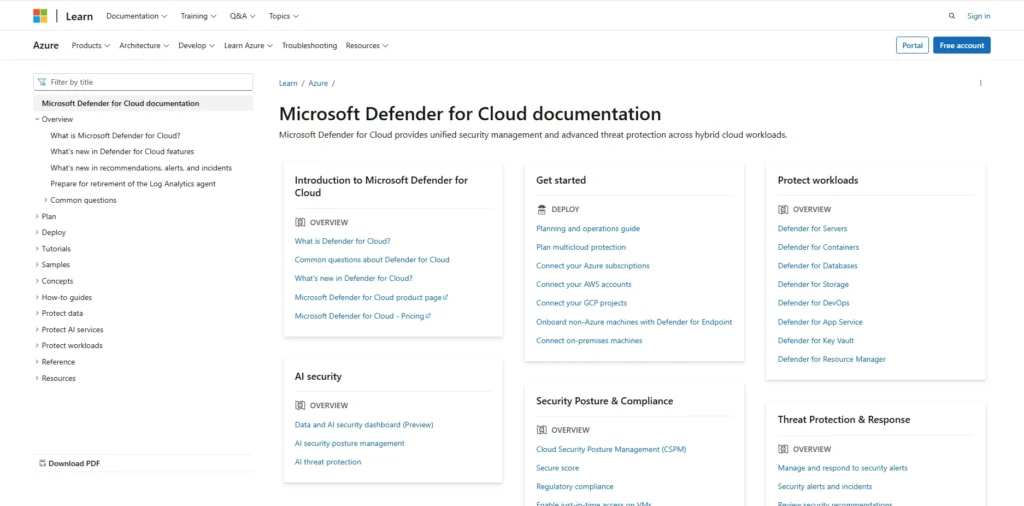Collapse the Overview tree section

pos(37,119)
